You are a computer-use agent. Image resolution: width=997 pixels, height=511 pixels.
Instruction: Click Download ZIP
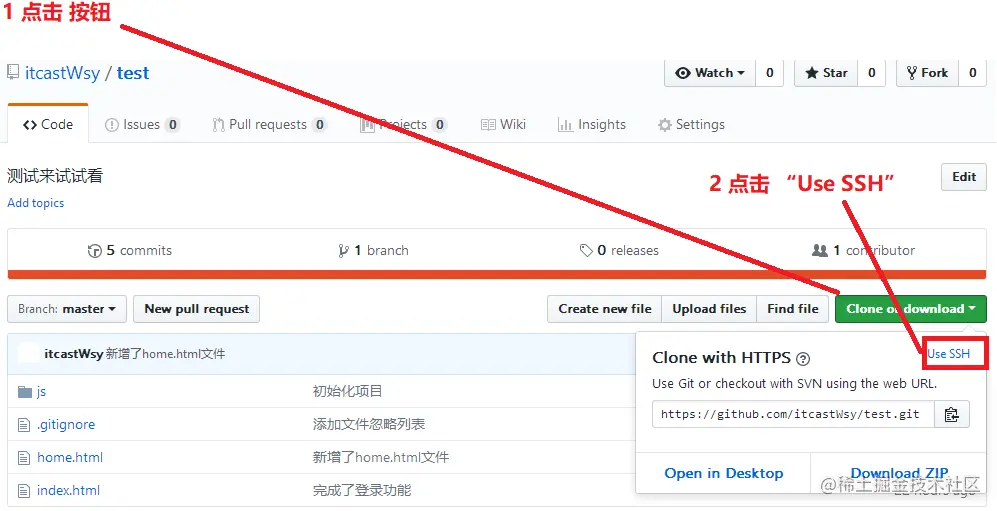point(899,474)
